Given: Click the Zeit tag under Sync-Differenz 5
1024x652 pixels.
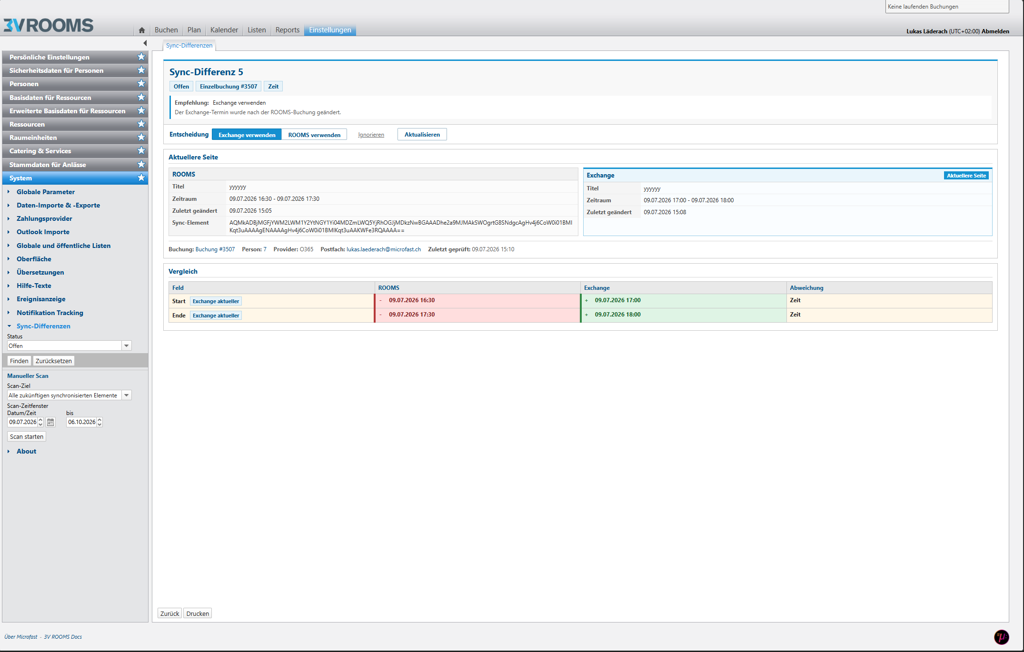Looking at the screenshot, I should [273, 86].
